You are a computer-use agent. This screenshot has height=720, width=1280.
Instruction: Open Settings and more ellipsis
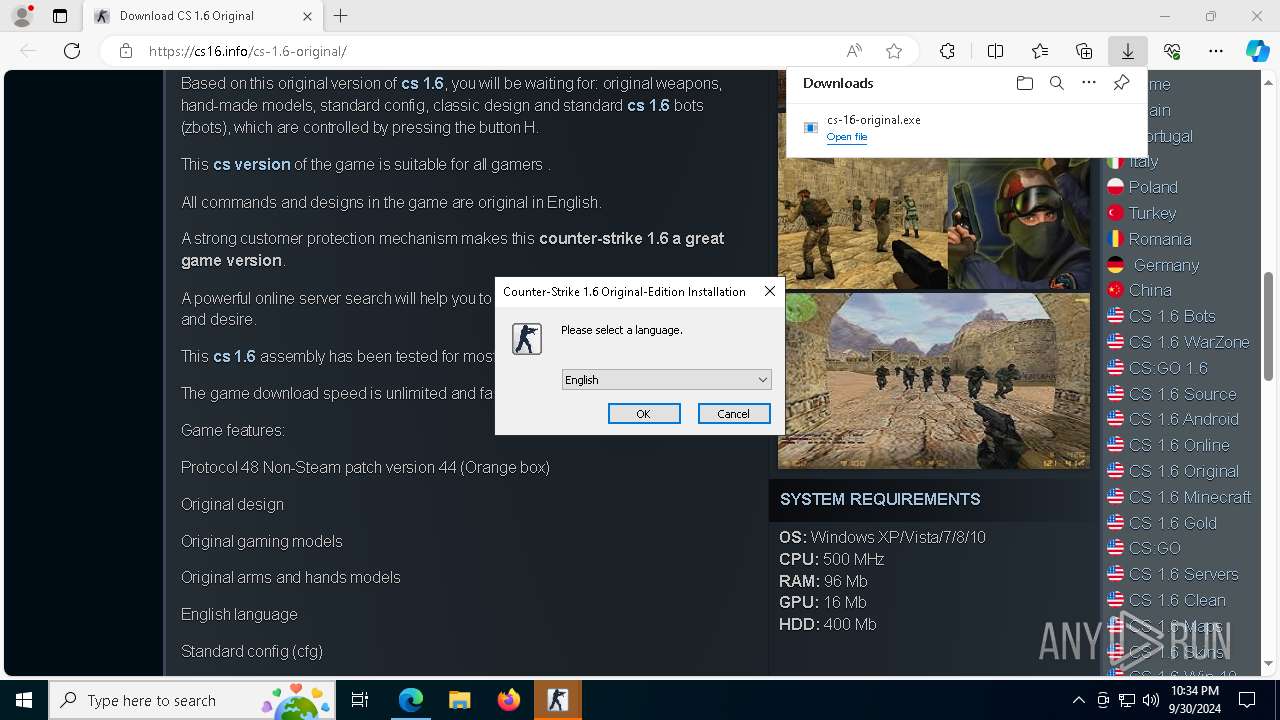coord(1216,51)
